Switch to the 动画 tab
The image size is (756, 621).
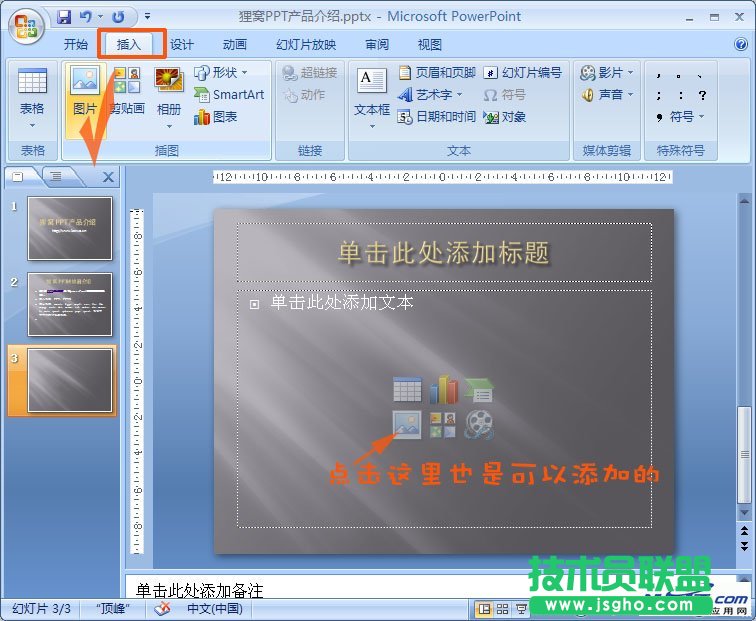coord(235,45)
